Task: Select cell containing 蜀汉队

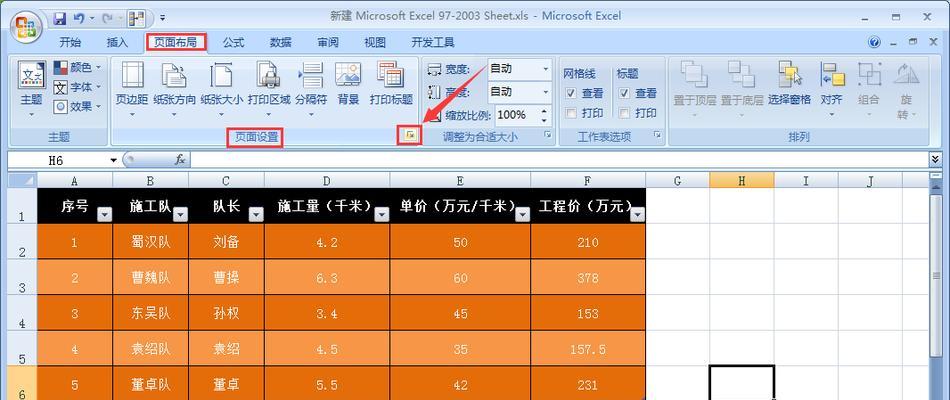Action: (150, 242)
